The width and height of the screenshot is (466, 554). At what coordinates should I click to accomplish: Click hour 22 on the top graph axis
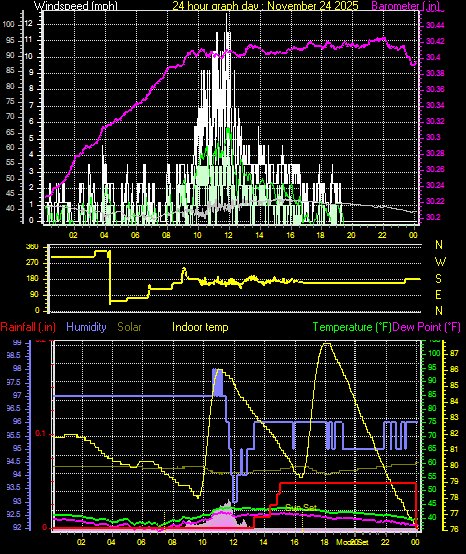point(382,235)
